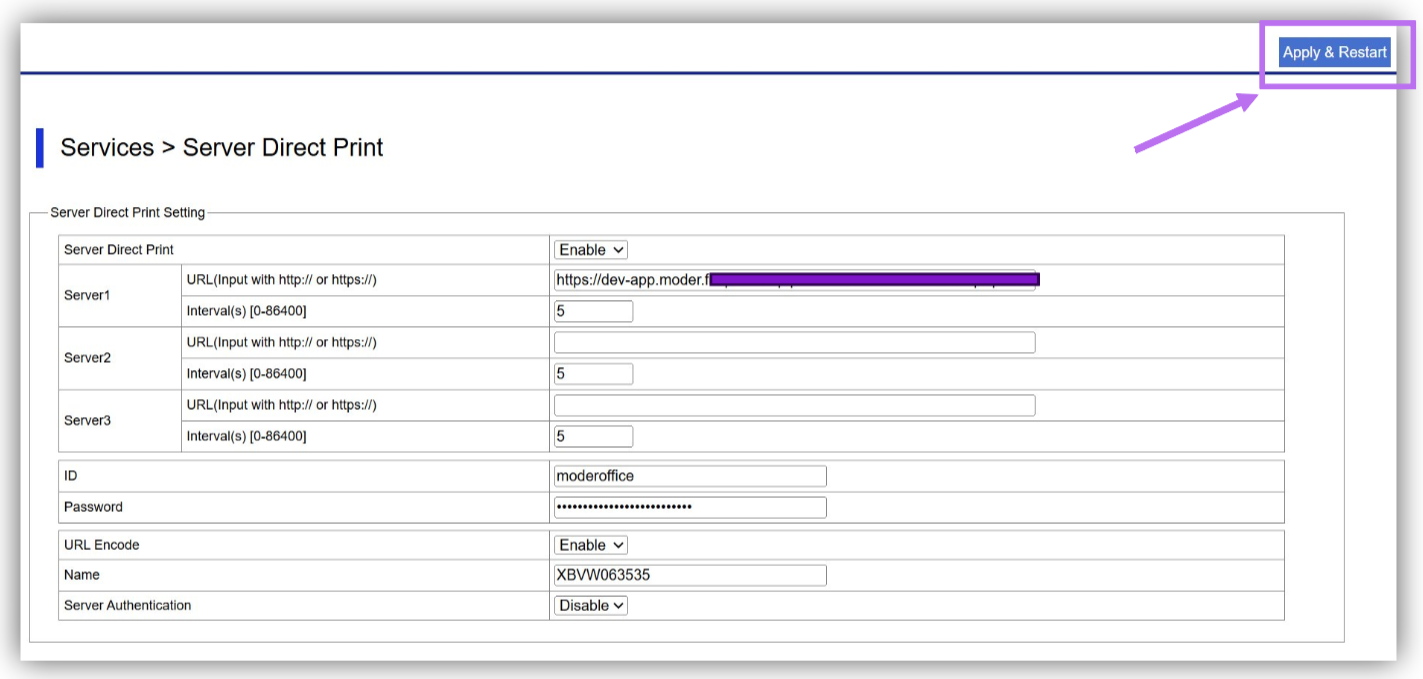Open the URL Encode dropdown
1423x679 pixels.
click(x=591, y=545)
